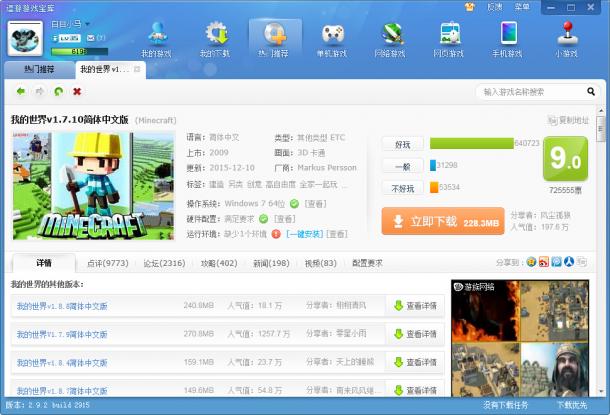
Task: Click 复制地址 copy address link
Action: [568, 120]
